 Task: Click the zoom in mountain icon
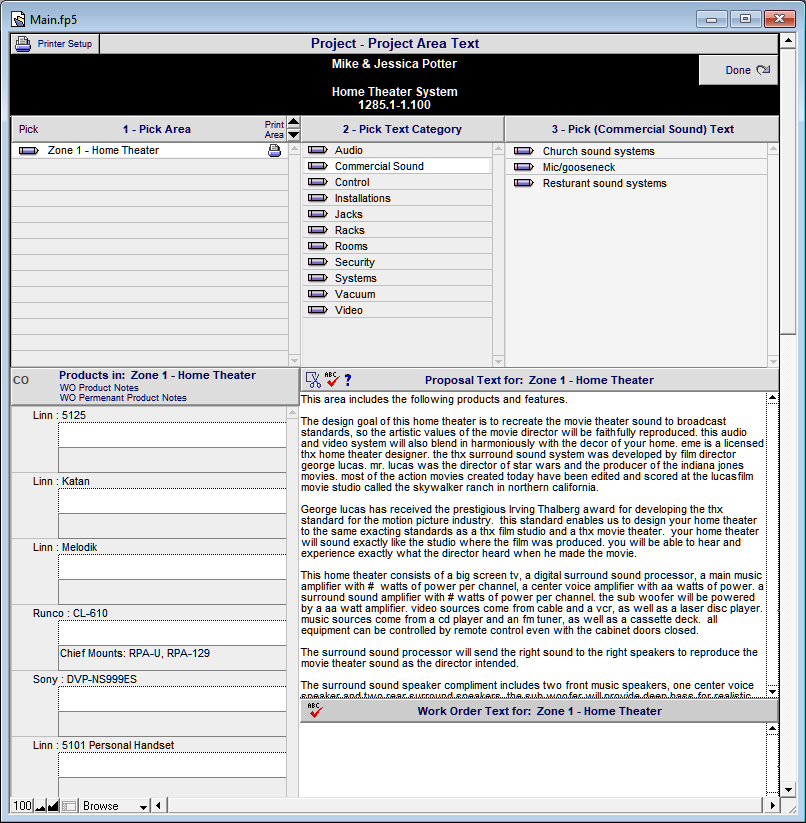53,806
